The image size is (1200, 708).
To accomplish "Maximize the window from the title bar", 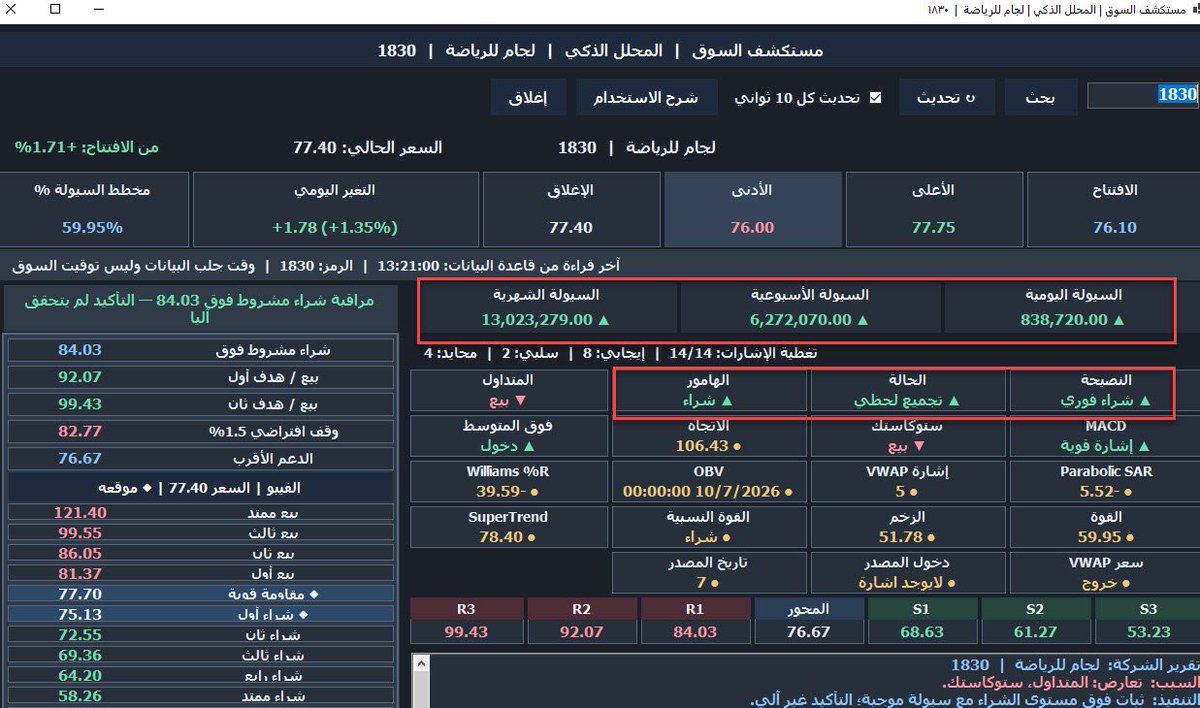I will [55, 9].
